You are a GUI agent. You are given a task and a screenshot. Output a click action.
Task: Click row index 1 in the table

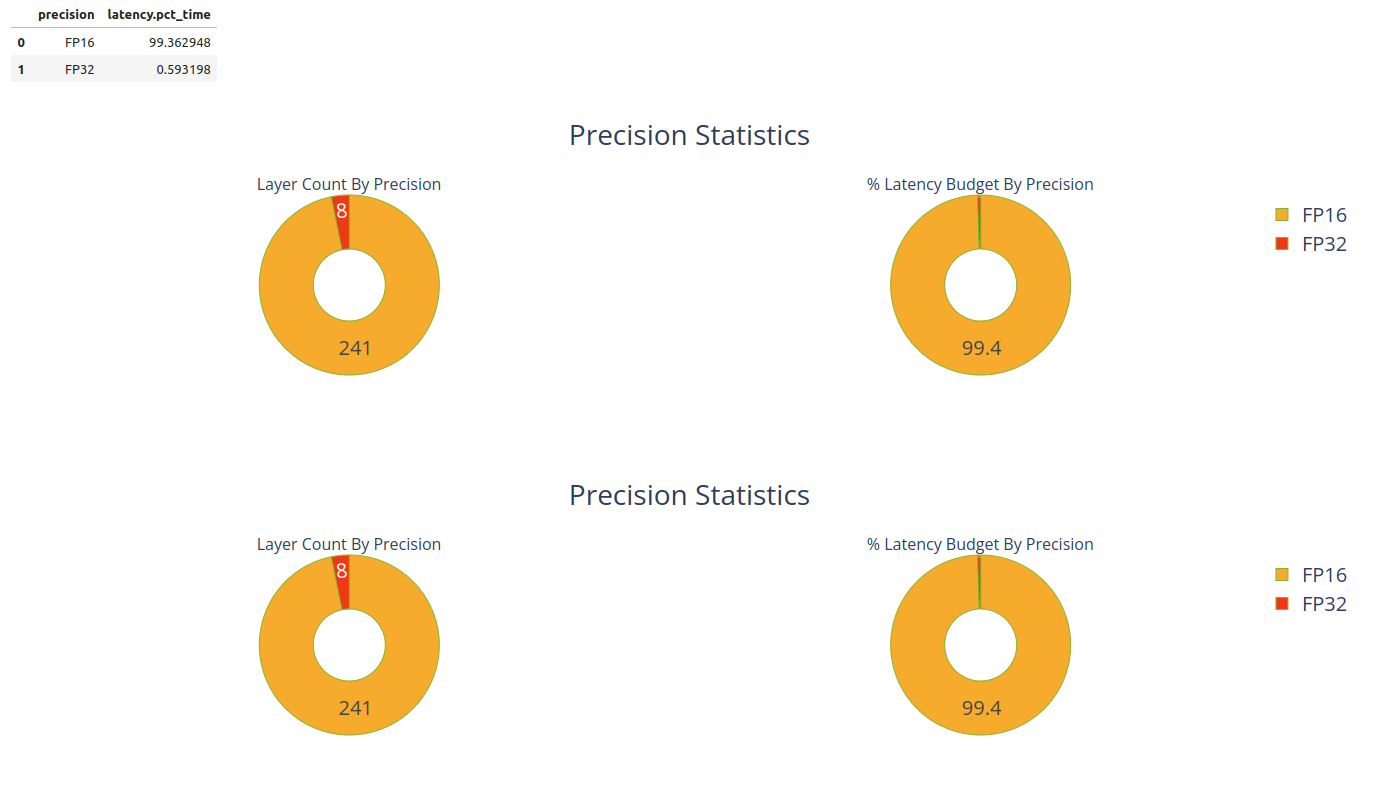(x=21, y=70)
